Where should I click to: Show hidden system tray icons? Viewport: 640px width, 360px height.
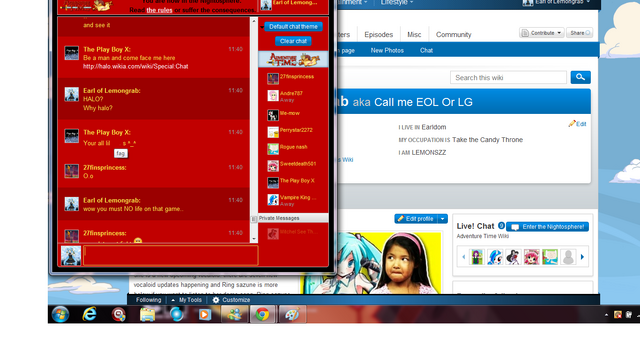(606, 315)
